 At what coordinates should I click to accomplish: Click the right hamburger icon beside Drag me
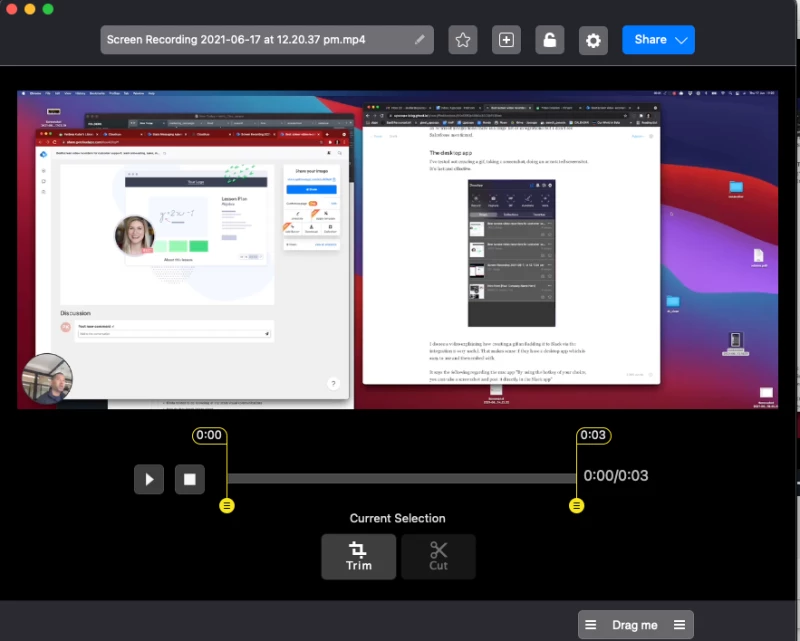point(679,625)
